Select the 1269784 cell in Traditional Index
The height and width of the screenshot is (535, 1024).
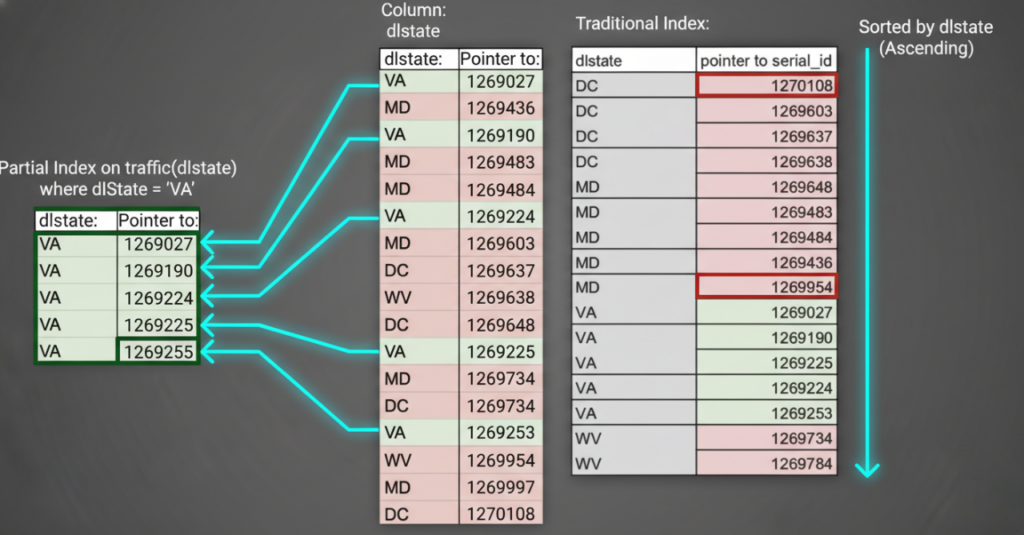pos(767,464)
